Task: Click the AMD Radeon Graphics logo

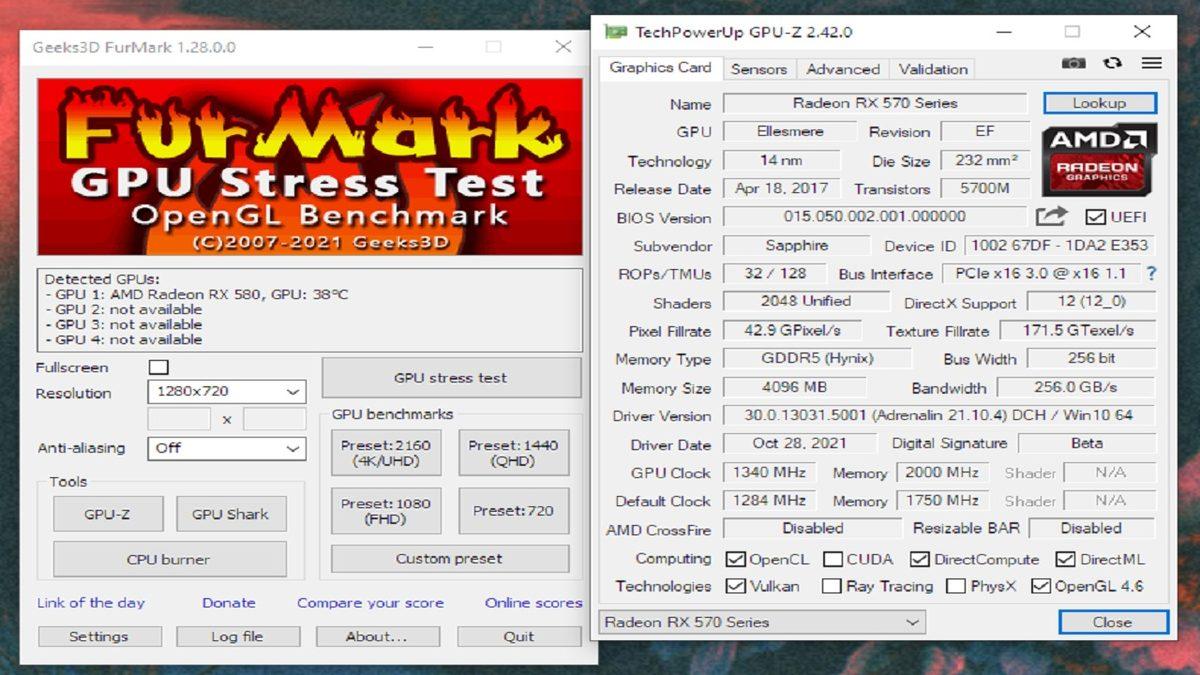Action: pyautogui.click(x=1099, y=158)
